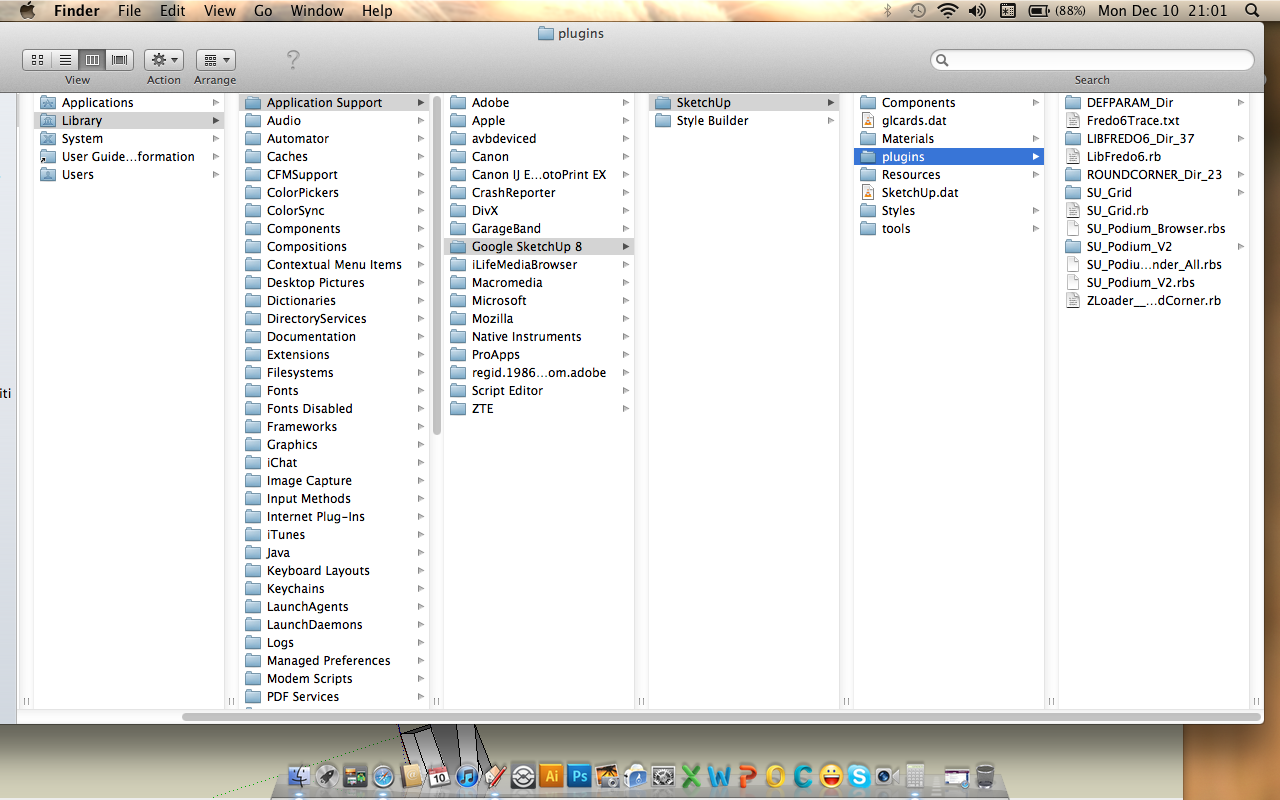Select the Materials folder
The image size is (1280, 800).
907,139
